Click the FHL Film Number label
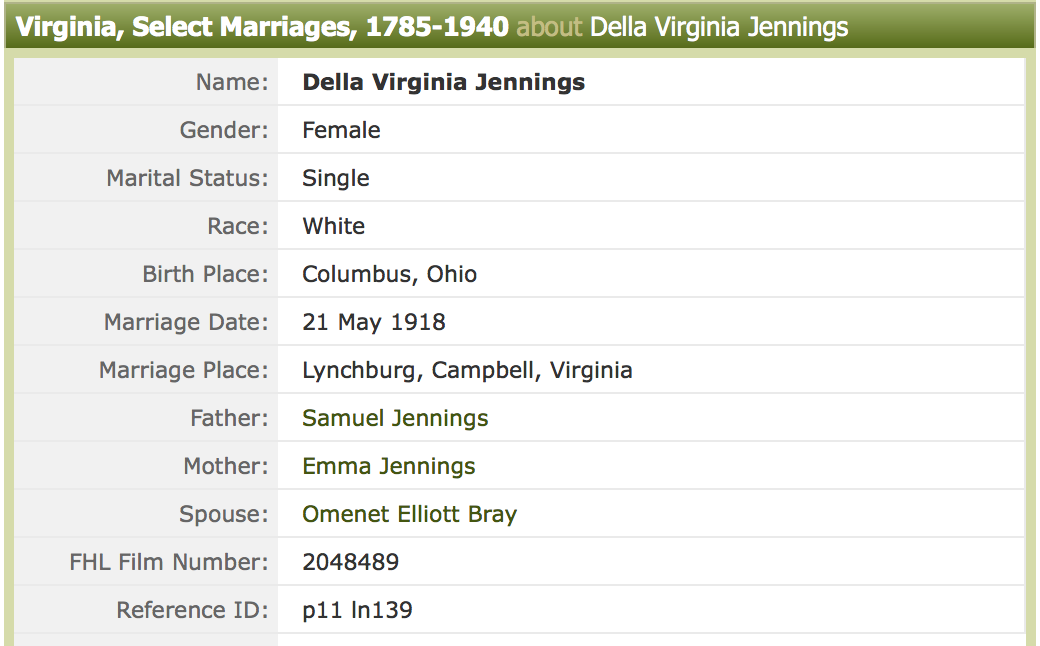Viewport: 1040px width, 646px height. coord(169,562)
